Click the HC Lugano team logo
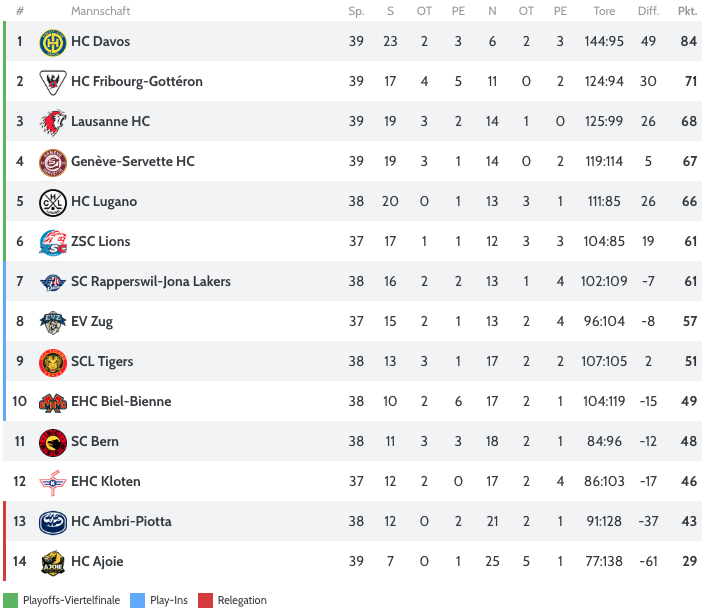Image resolution: width=708 pixels, height=613 pixels. pos(52,202)
